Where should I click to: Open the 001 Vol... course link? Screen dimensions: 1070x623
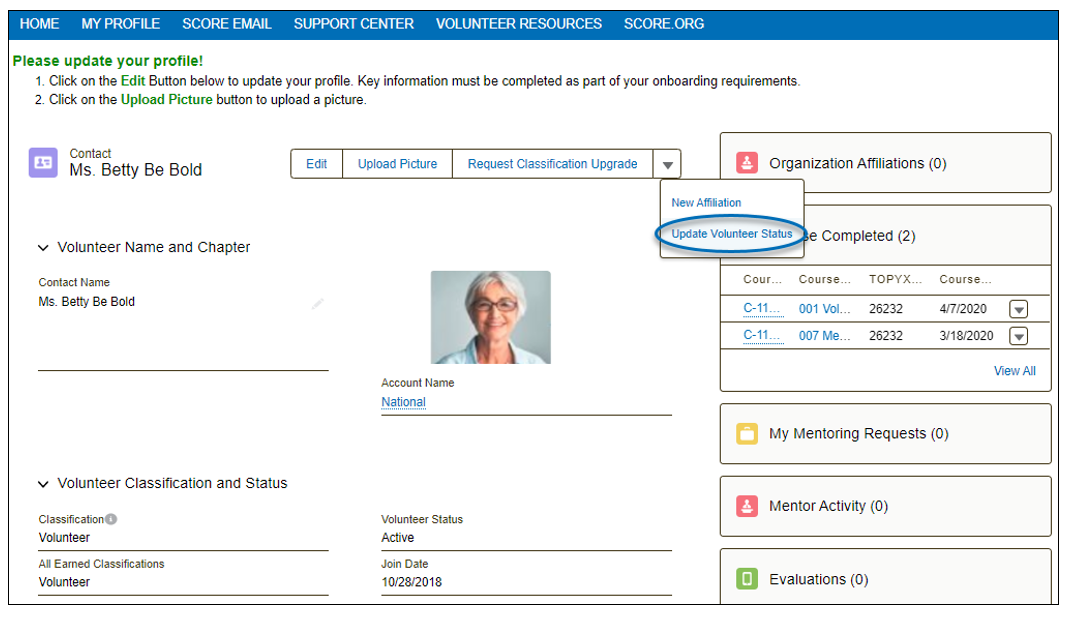824,309
